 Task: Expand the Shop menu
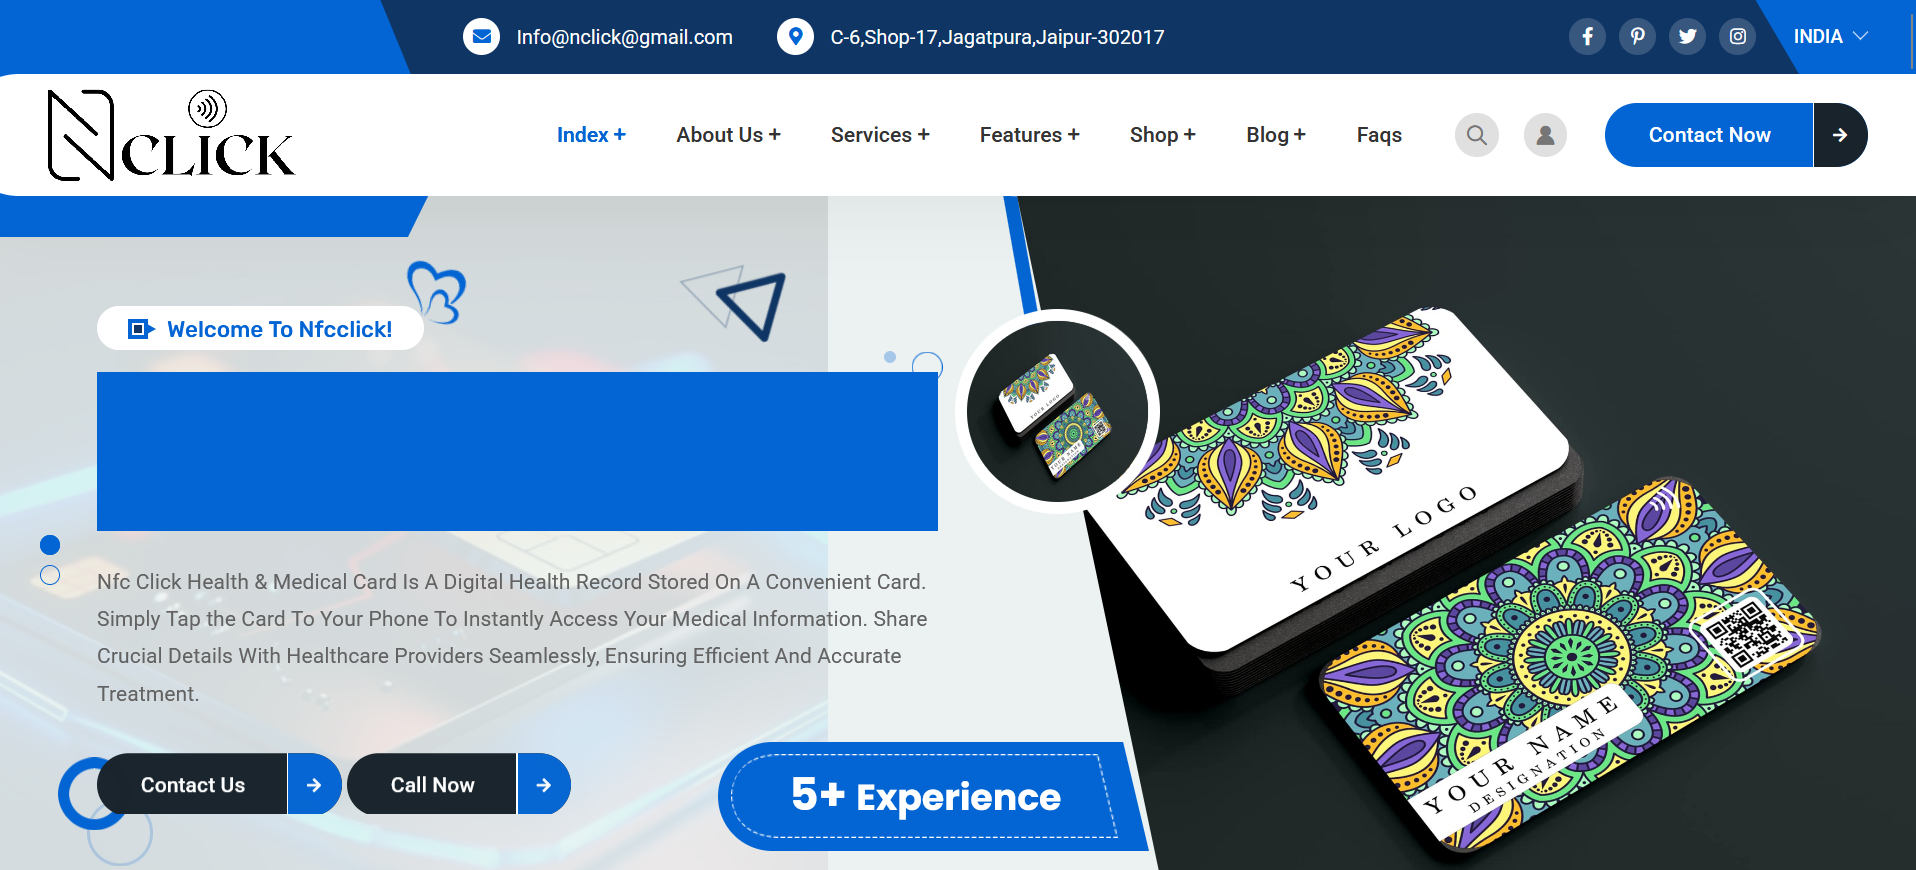[1162, 135]
